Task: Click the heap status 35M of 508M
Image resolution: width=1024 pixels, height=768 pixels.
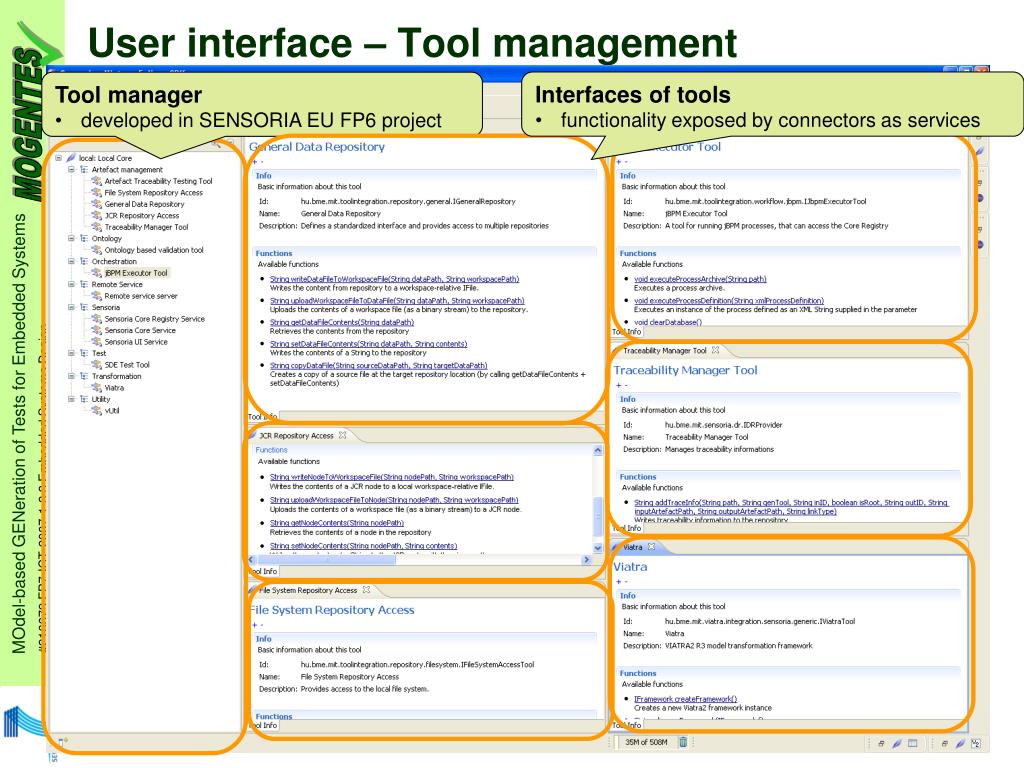Action: coord(647,743)
